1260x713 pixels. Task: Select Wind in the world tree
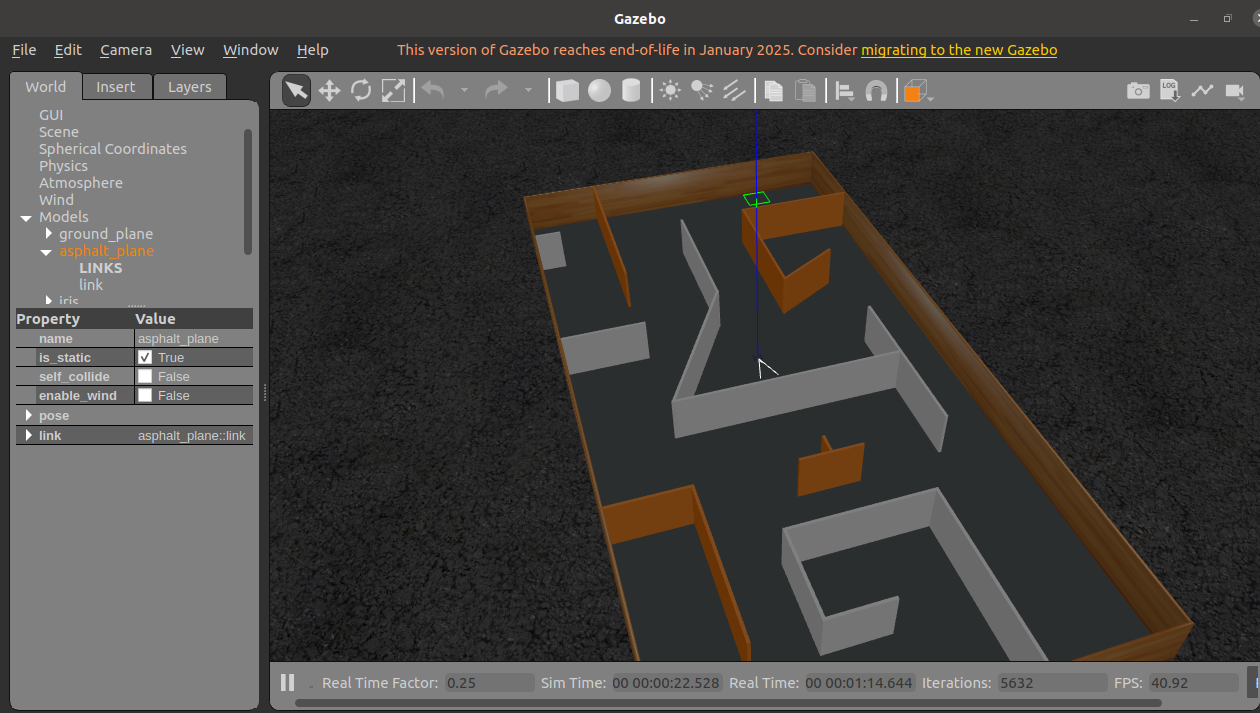click(x=56, y=200)
